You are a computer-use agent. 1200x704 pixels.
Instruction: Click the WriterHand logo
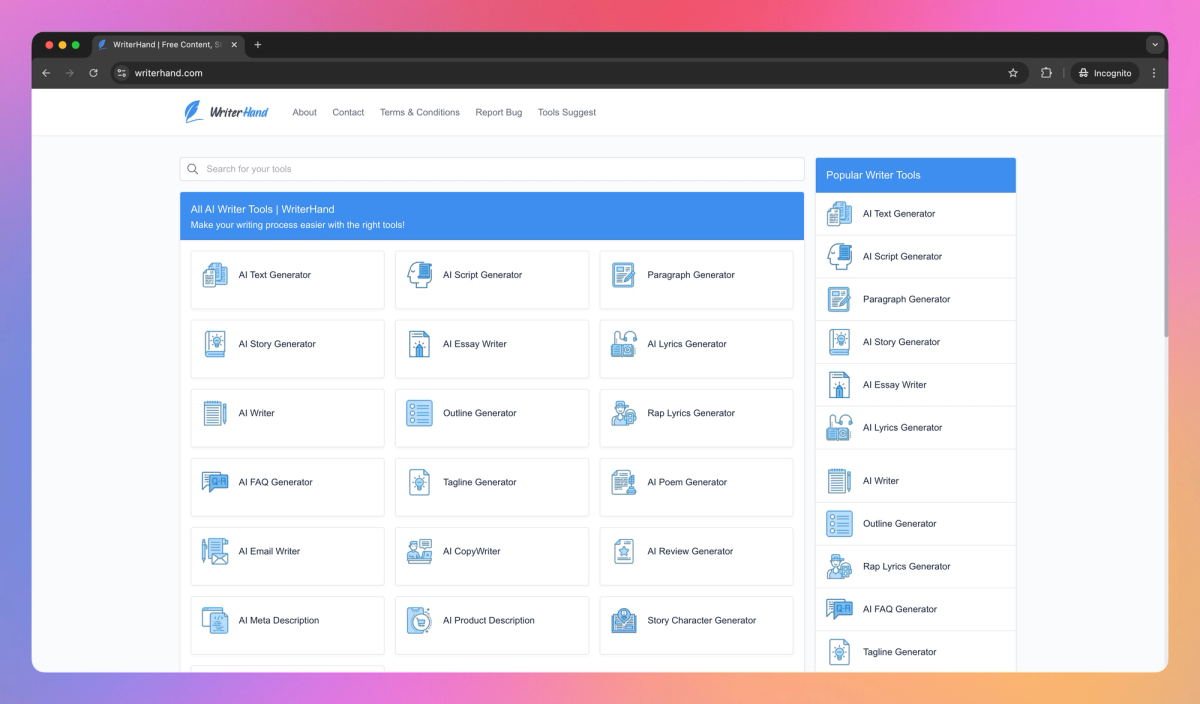click(x=226, y=112)
